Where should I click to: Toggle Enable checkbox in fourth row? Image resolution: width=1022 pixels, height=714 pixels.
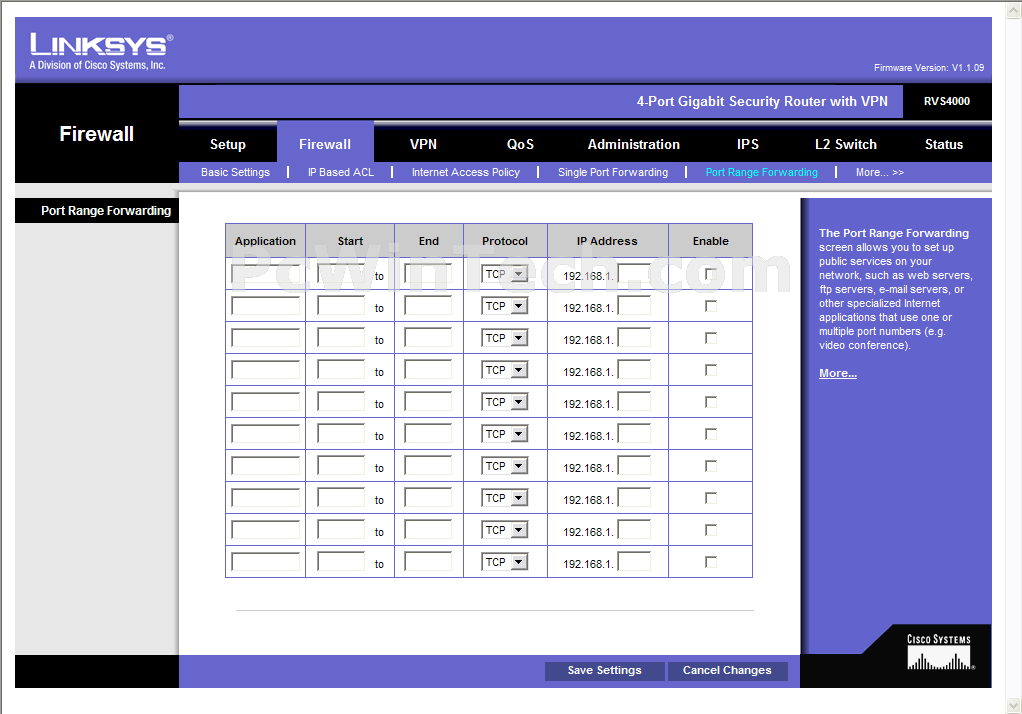710,370
